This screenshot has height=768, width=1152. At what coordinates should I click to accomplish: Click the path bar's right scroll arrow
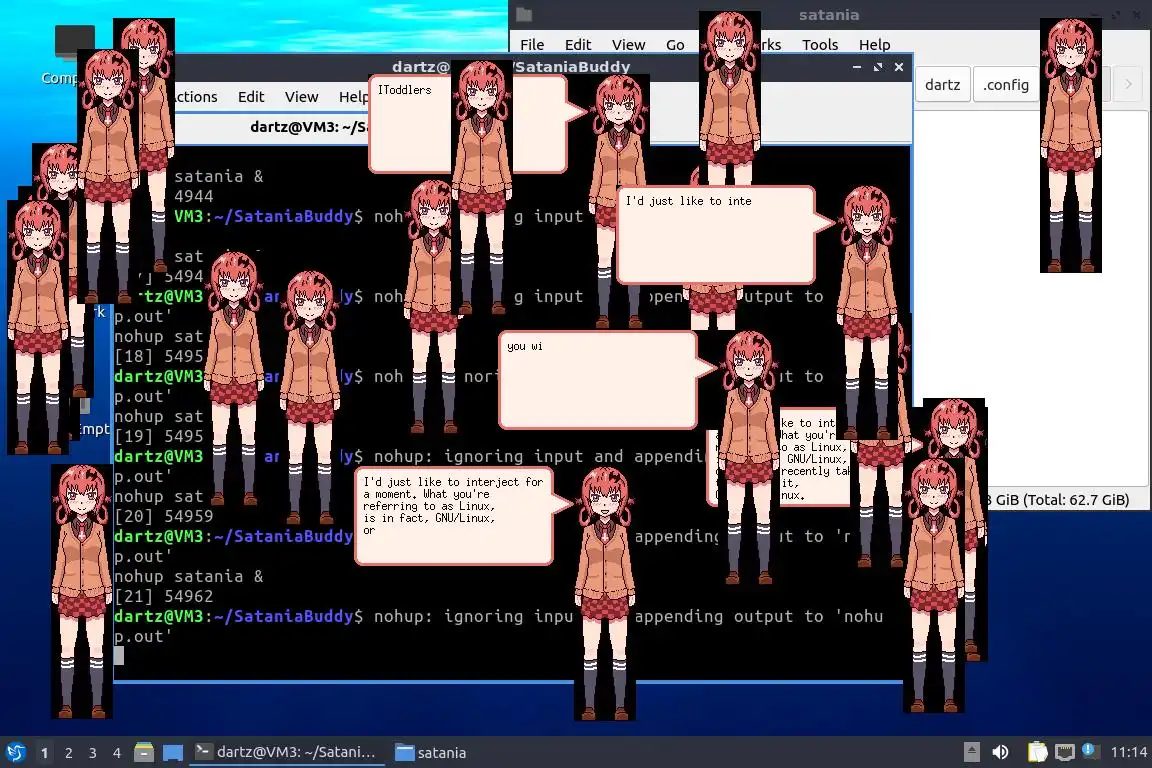pyautogui.click(x=1128, y=85)
